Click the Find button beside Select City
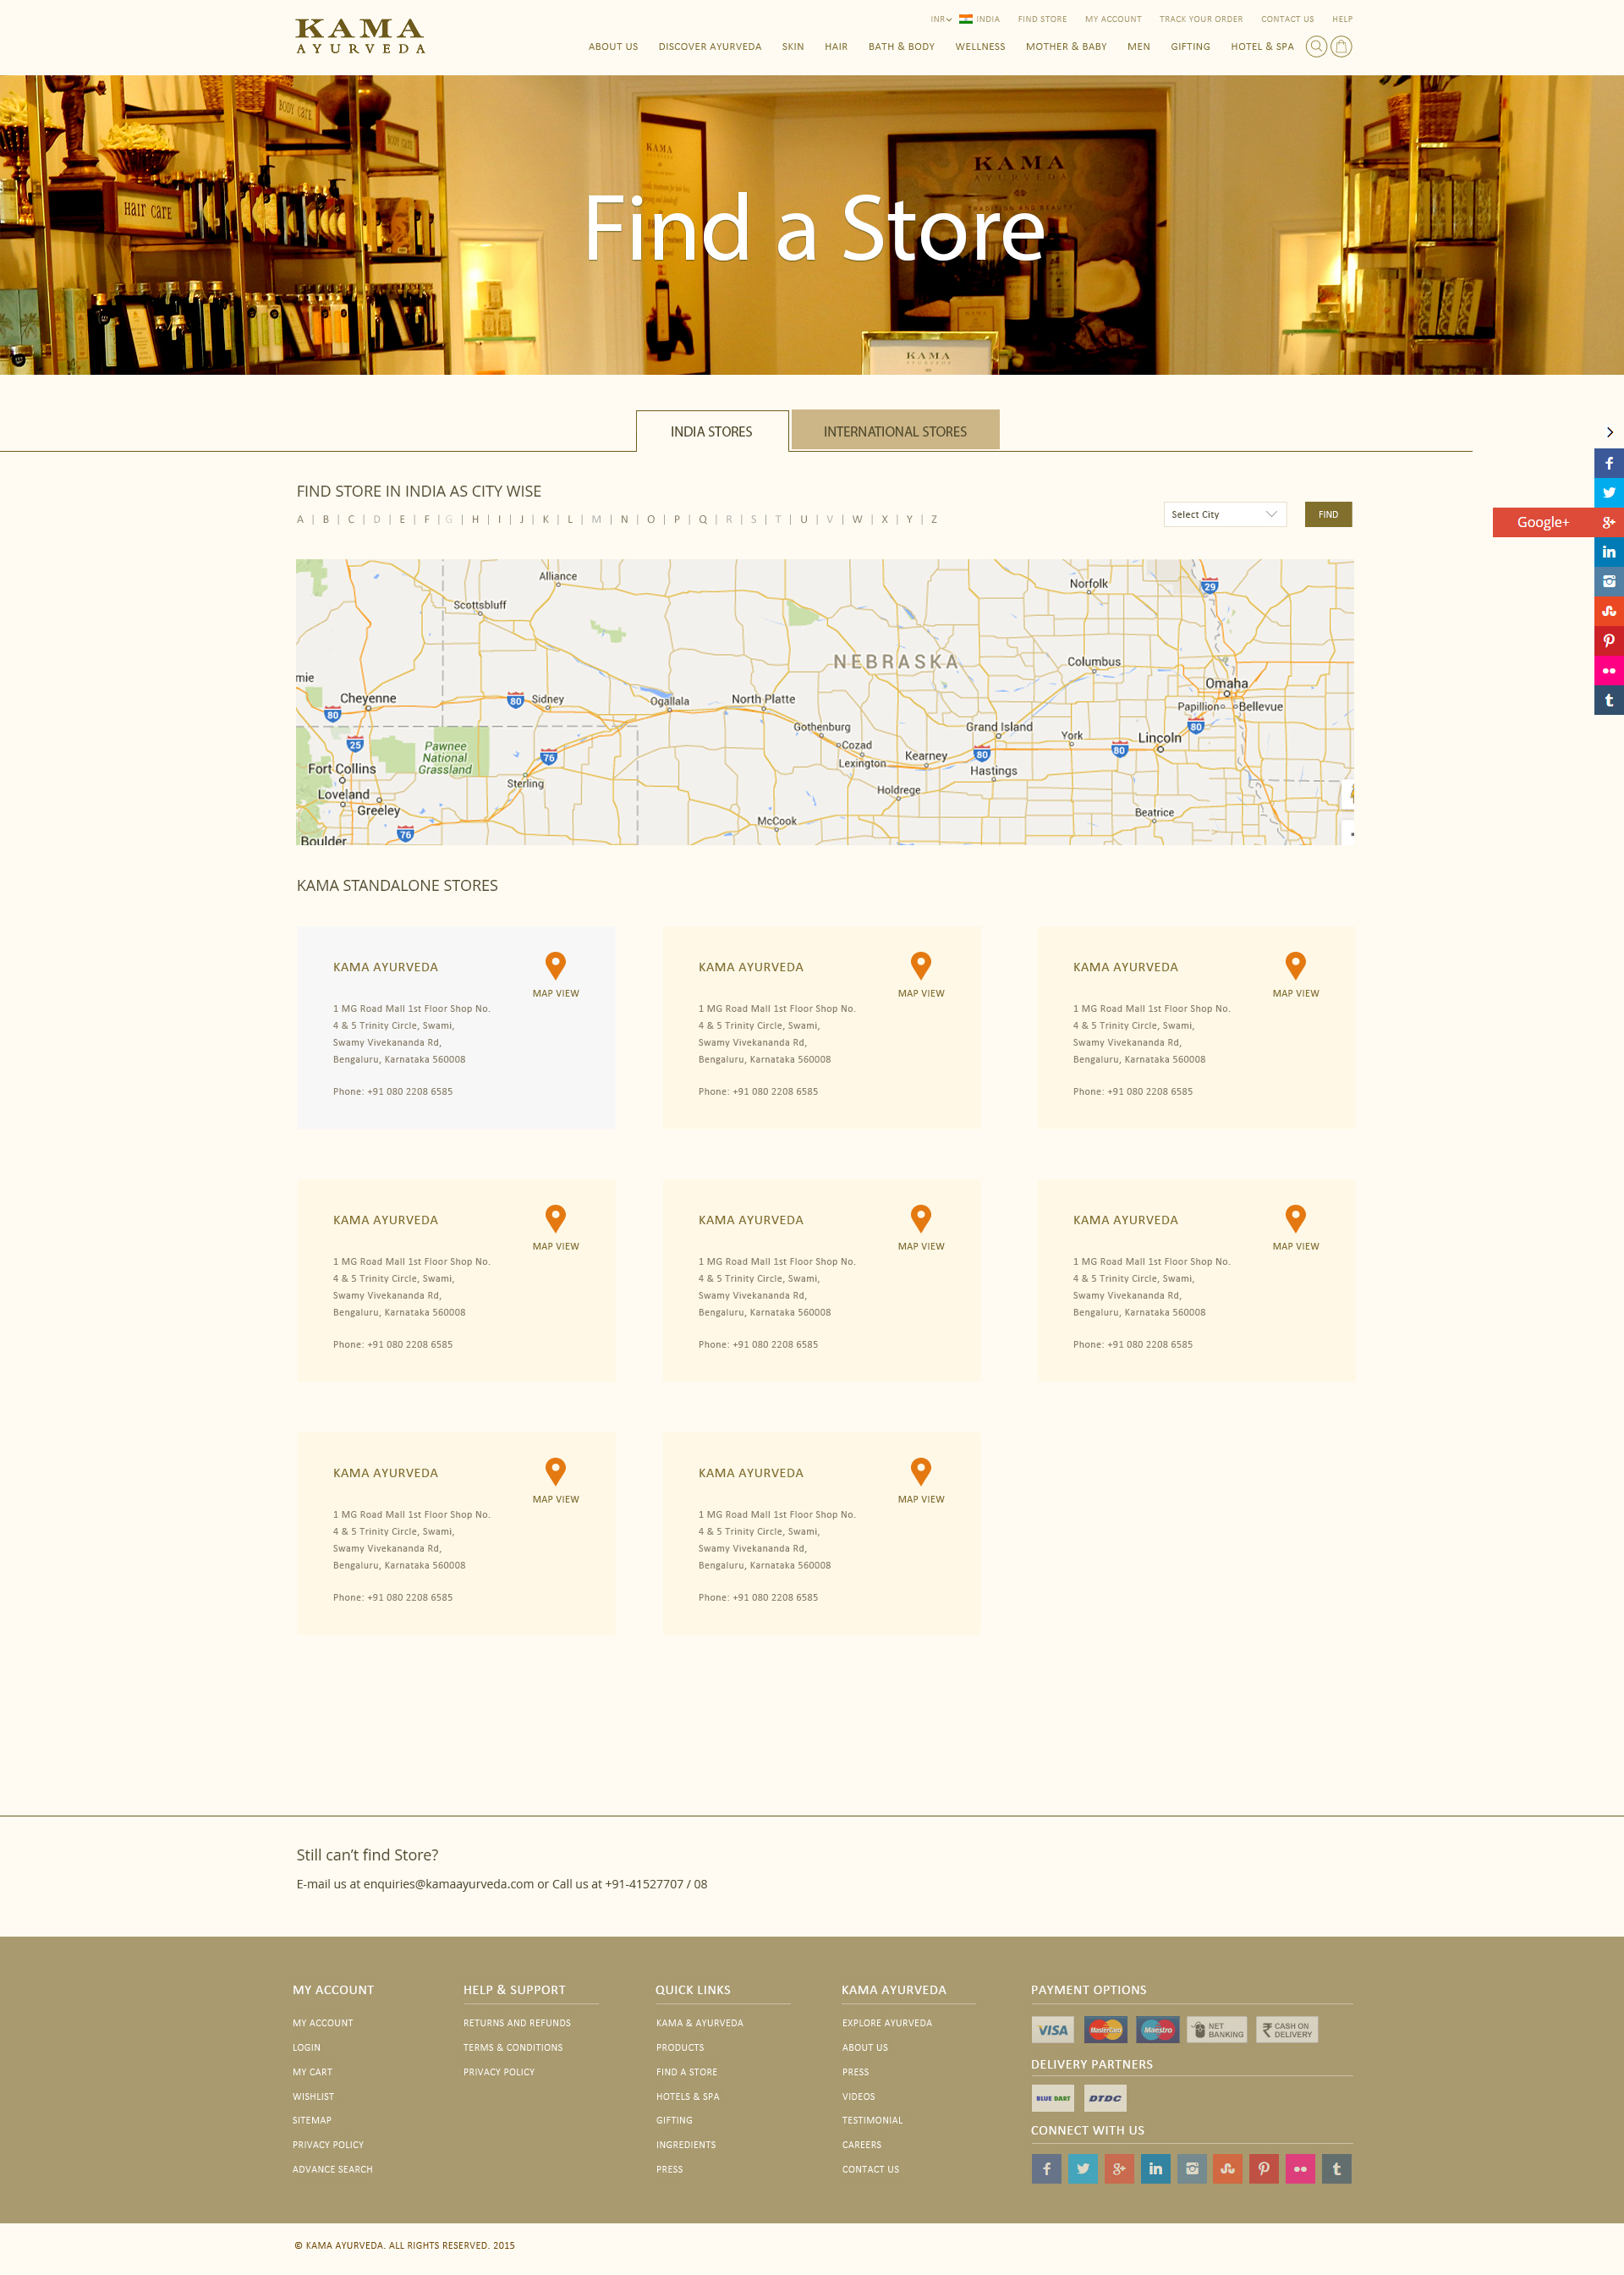The width and height of the screenshot is (1624, 2275). pyautogui.click(x=1328, y=514)
